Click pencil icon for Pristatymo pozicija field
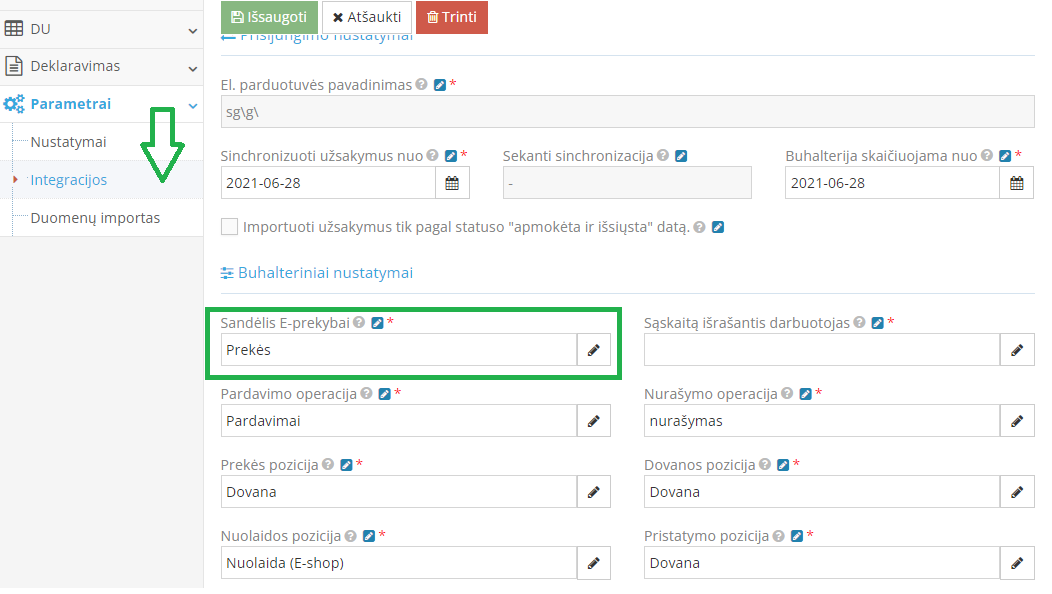The width and height of the screenshot is (1052, 594). [x=1017, y=563]
